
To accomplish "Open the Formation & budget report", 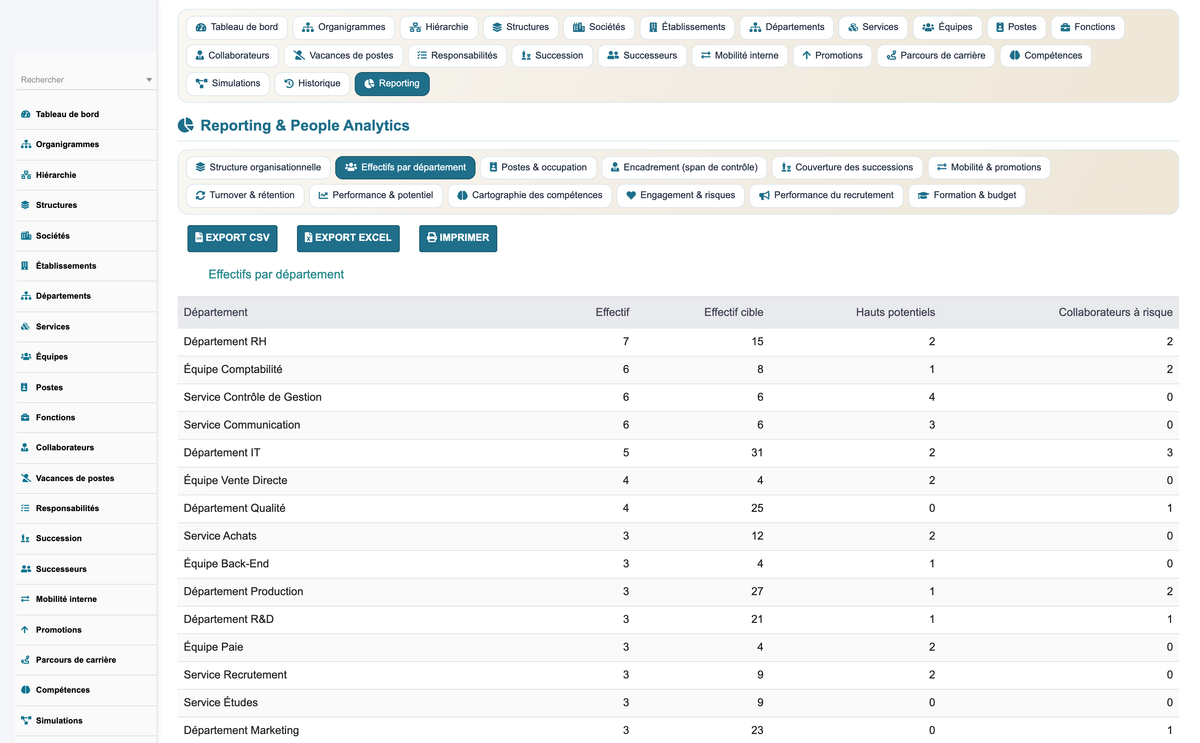I will [x=967, y=195].
